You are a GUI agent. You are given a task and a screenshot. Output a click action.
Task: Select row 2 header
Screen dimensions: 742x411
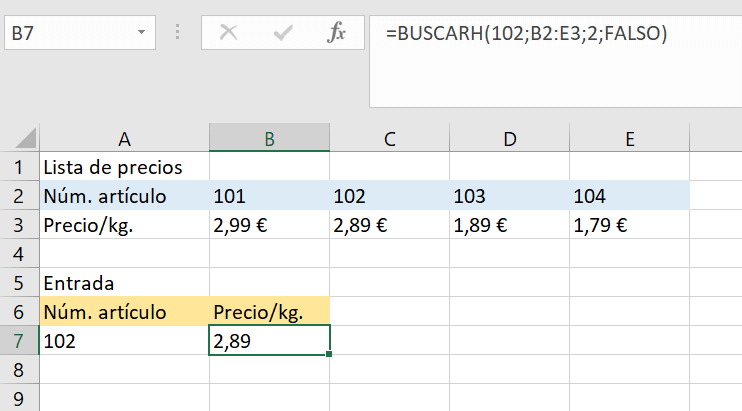[19, 195]
